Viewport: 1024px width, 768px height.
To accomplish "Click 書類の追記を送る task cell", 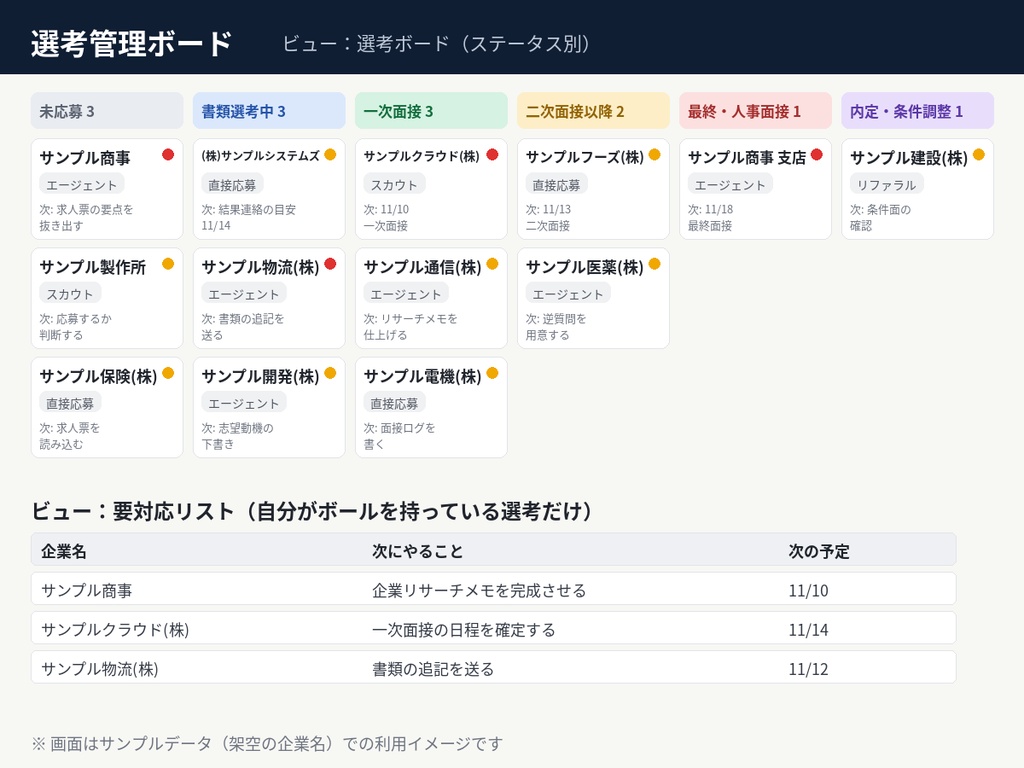I will (433, 669).
